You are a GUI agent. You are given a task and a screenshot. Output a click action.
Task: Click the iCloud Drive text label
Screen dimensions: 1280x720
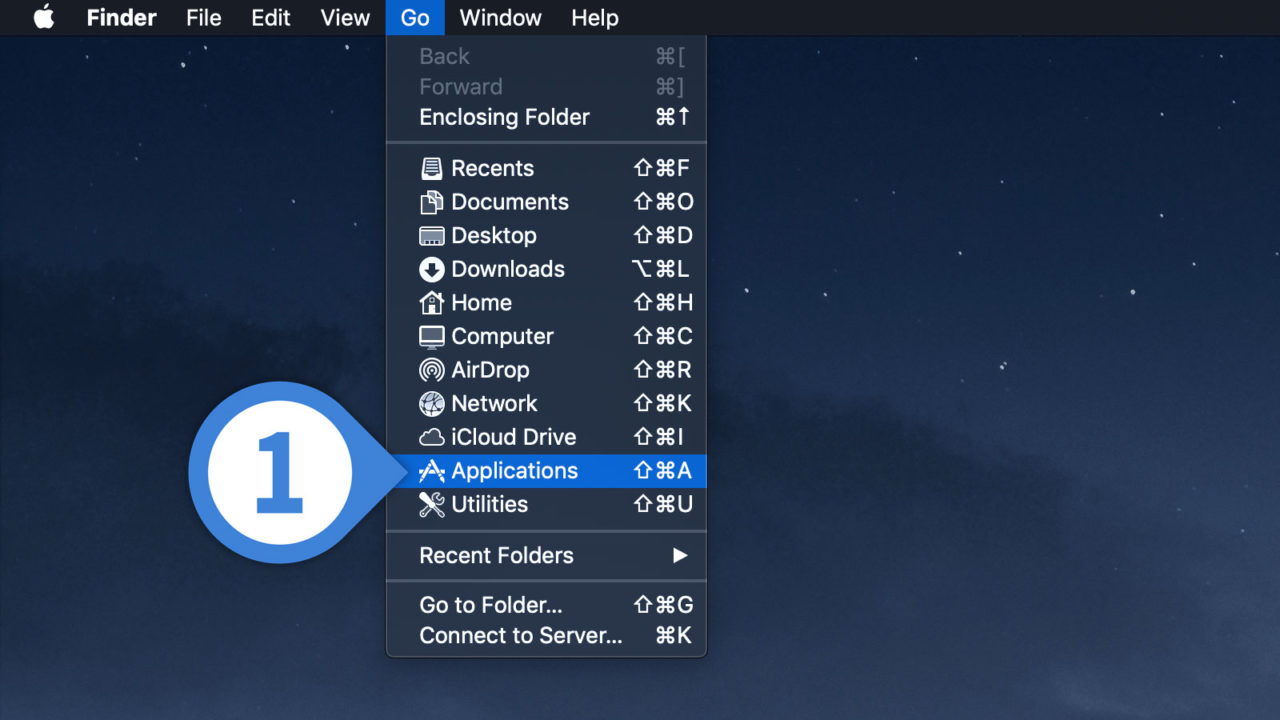click(x=514, y=437)
